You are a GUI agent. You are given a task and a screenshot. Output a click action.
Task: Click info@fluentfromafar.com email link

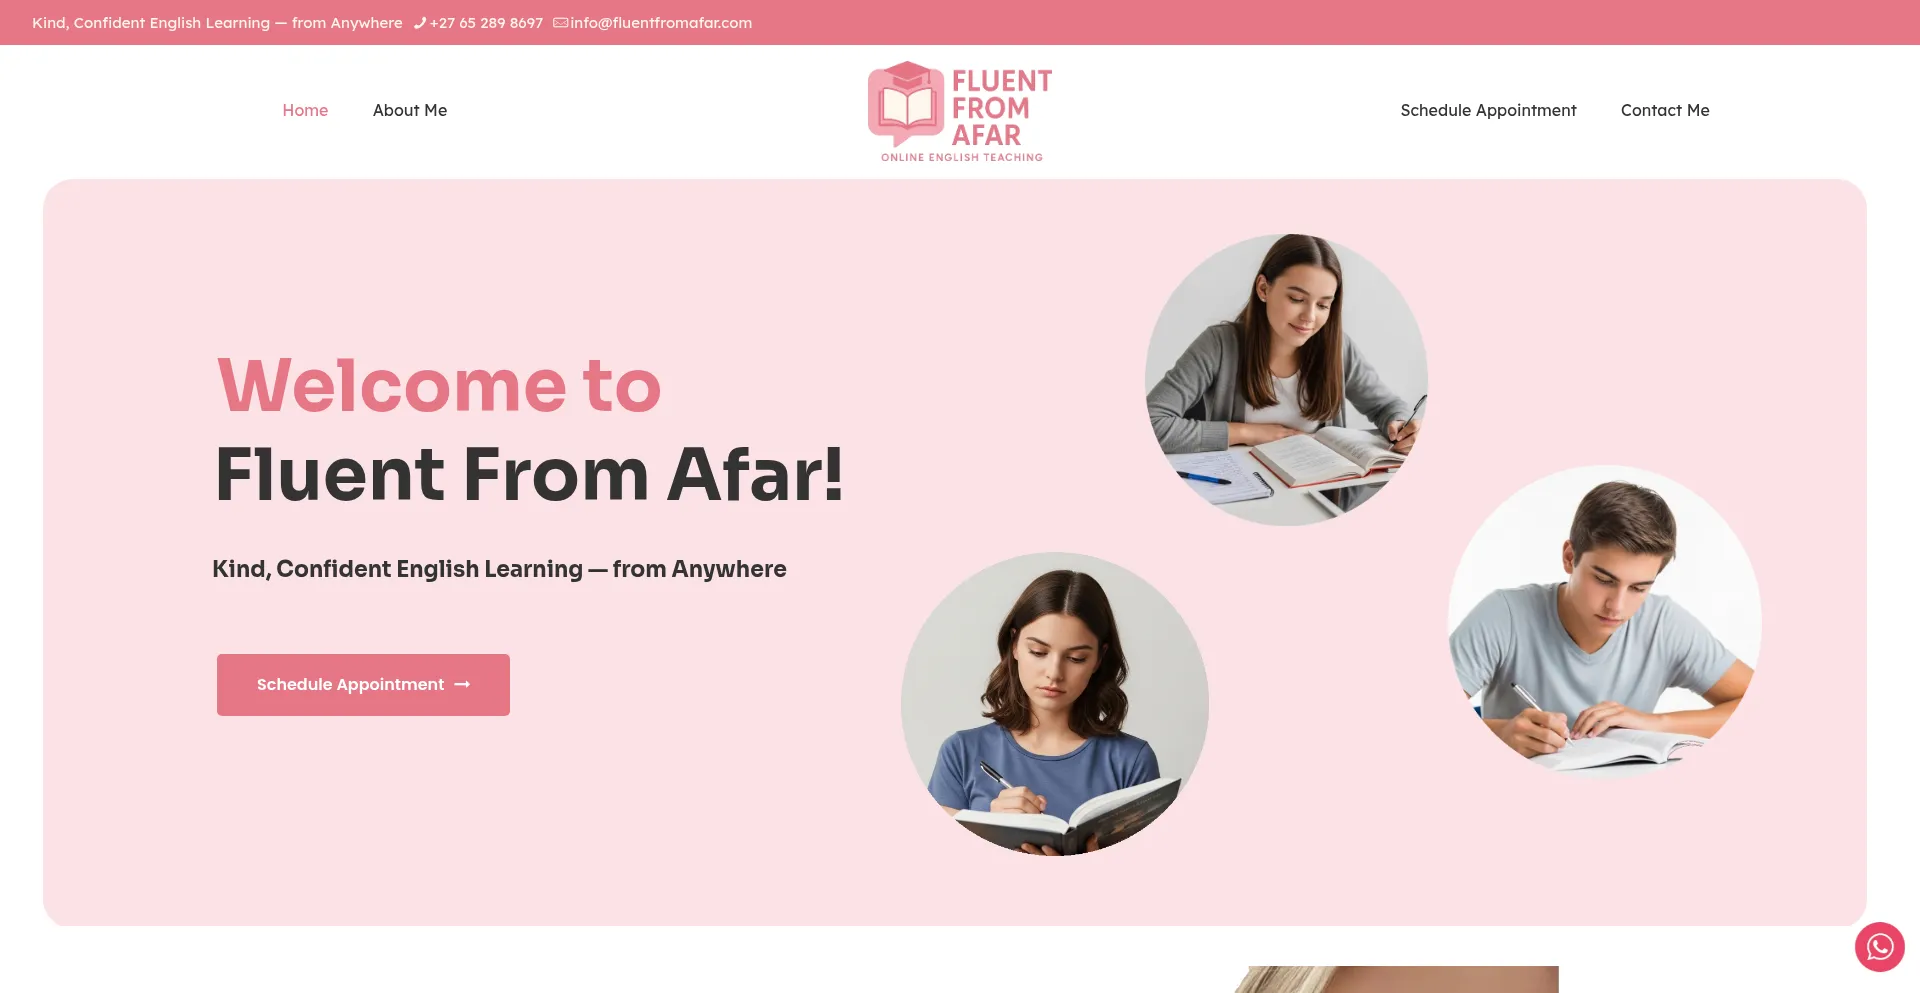661,23
